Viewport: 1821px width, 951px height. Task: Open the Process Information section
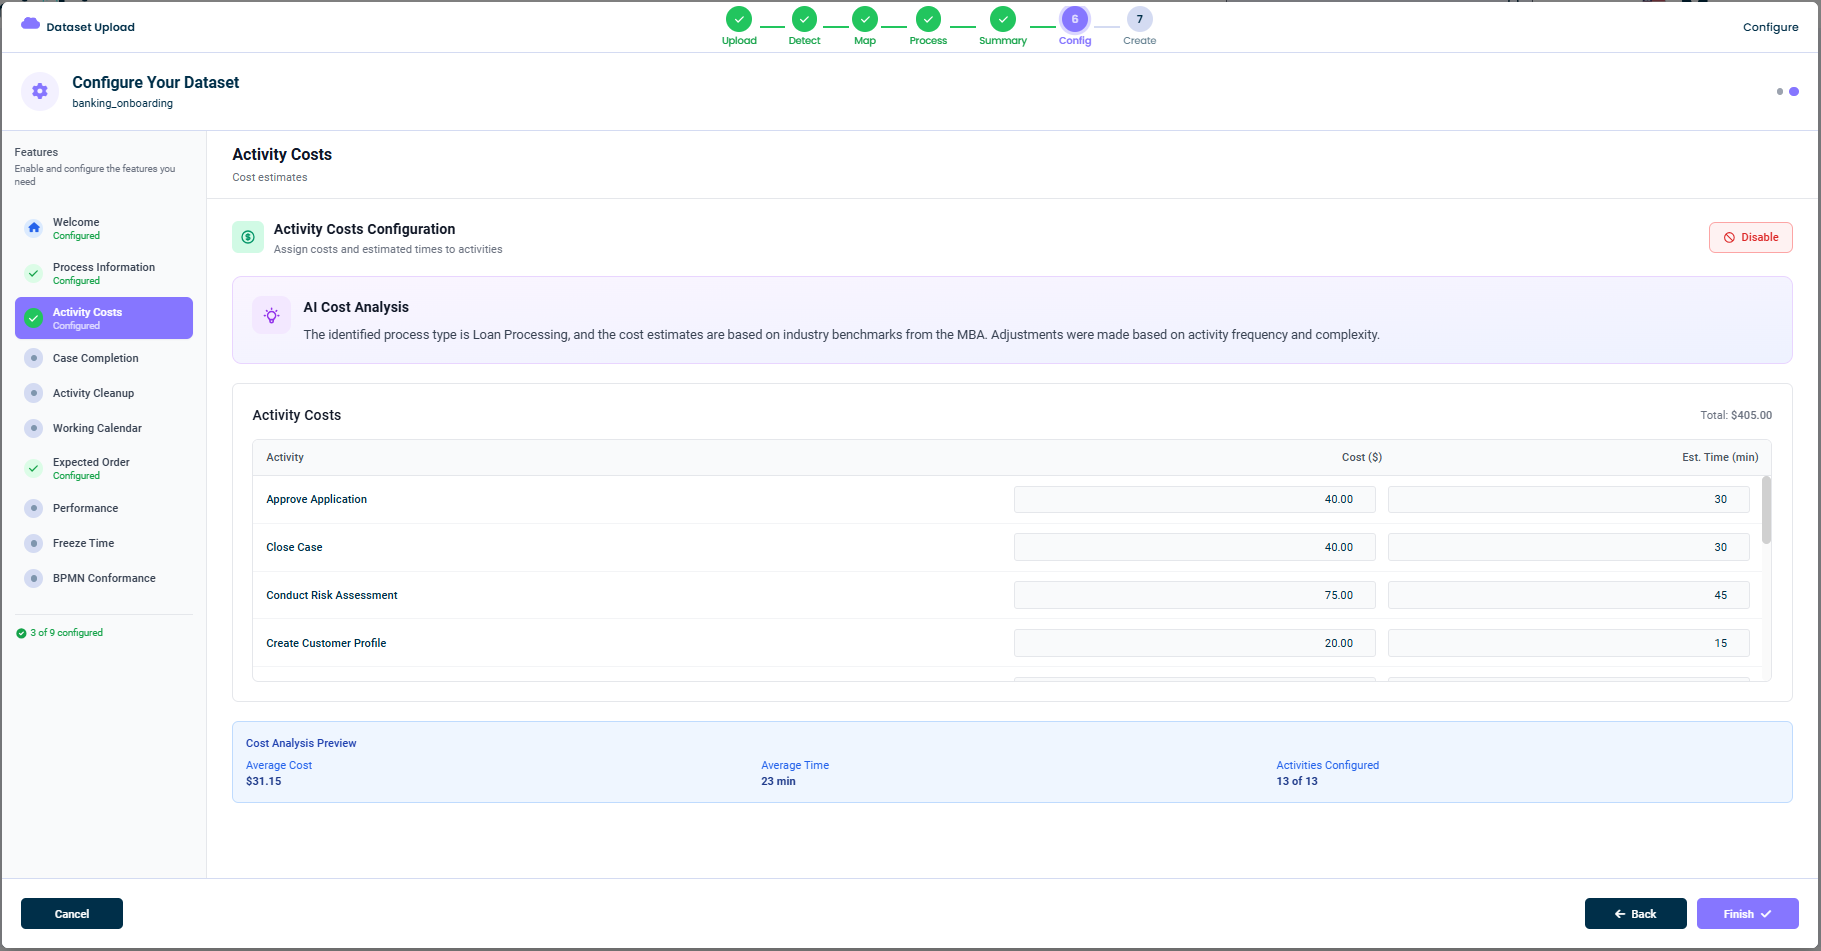click(104, 273)
